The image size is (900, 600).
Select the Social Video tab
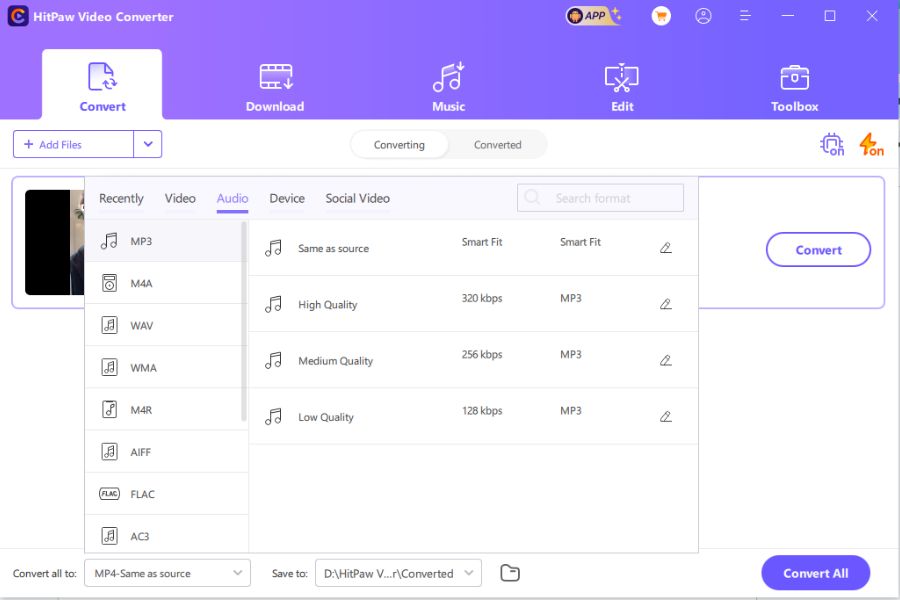pyautogui.click(x=357, y=198)
